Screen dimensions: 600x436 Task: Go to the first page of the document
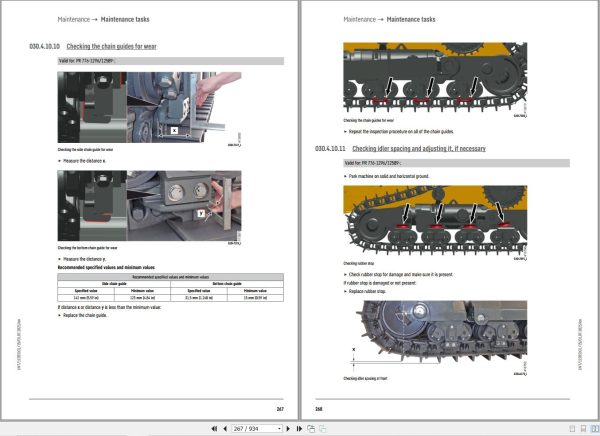click(x=214, y=429)
